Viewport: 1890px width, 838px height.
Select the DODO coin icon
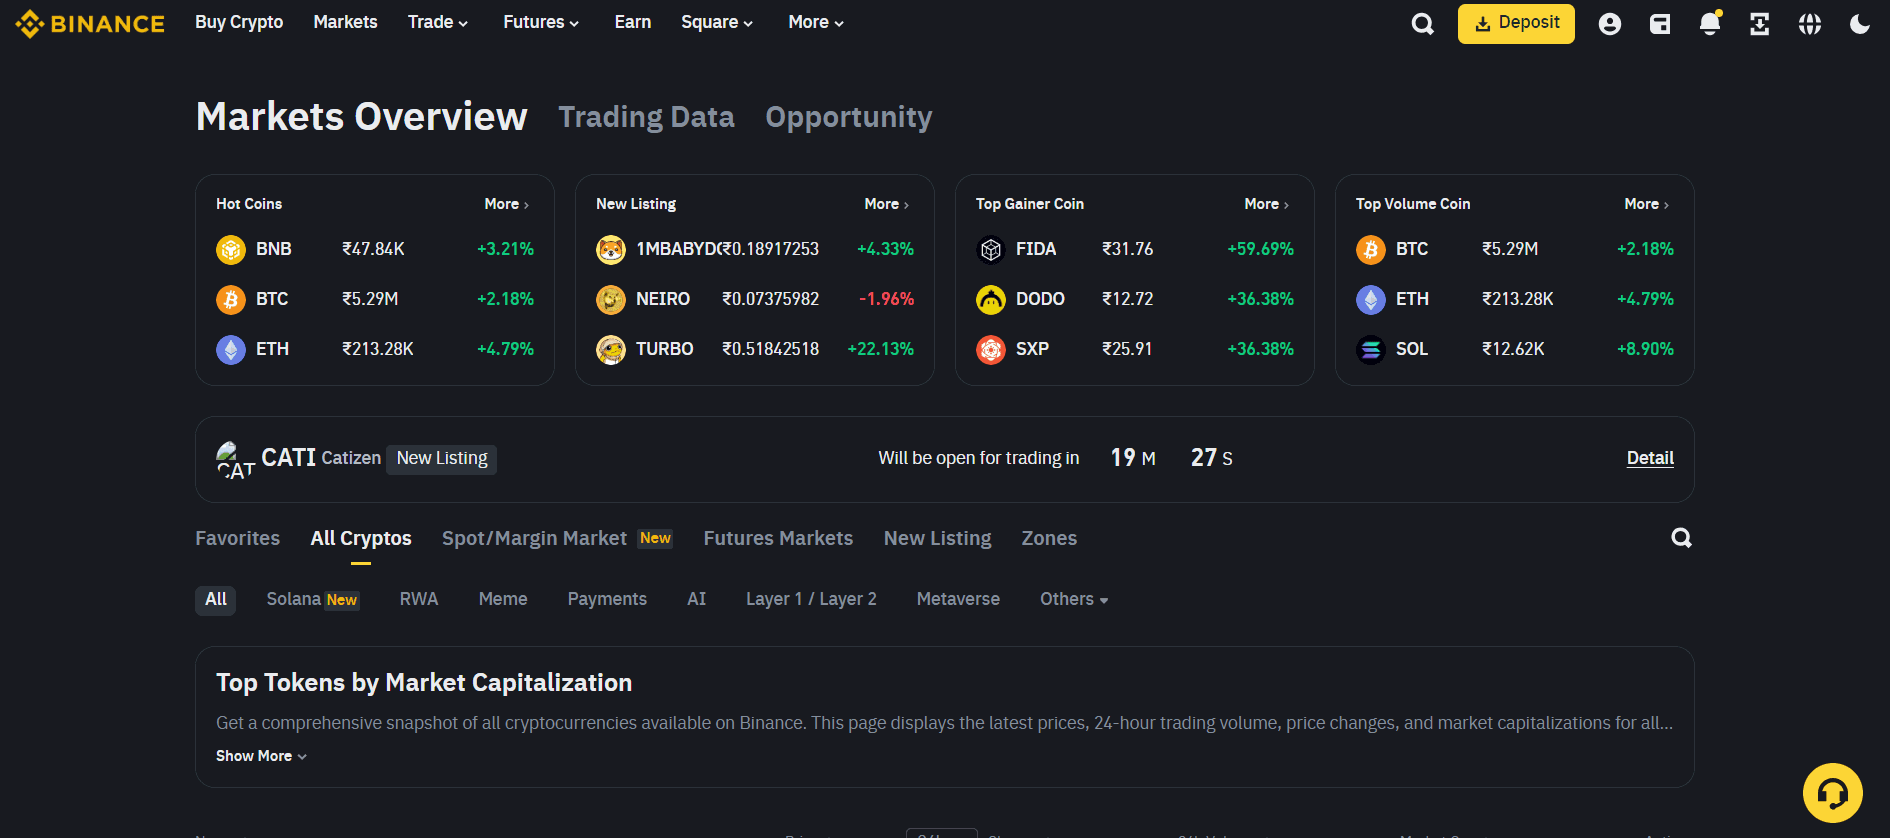tap(991, 299)
